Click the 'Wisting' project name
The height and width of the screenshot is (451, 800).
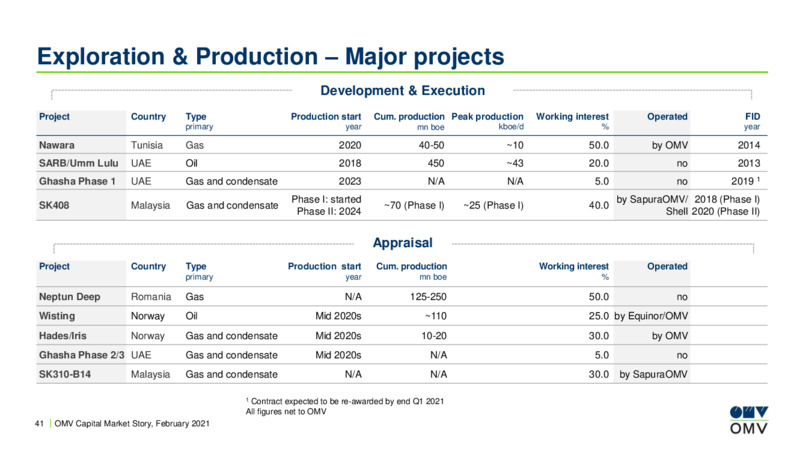(x=57, y=316)
